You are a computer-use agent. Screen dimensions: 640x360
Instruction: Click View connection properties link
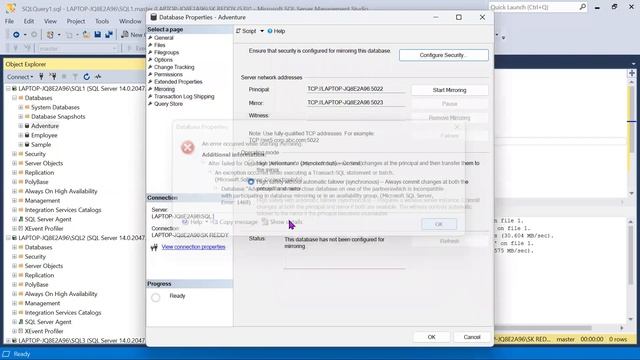pos(193,247)
